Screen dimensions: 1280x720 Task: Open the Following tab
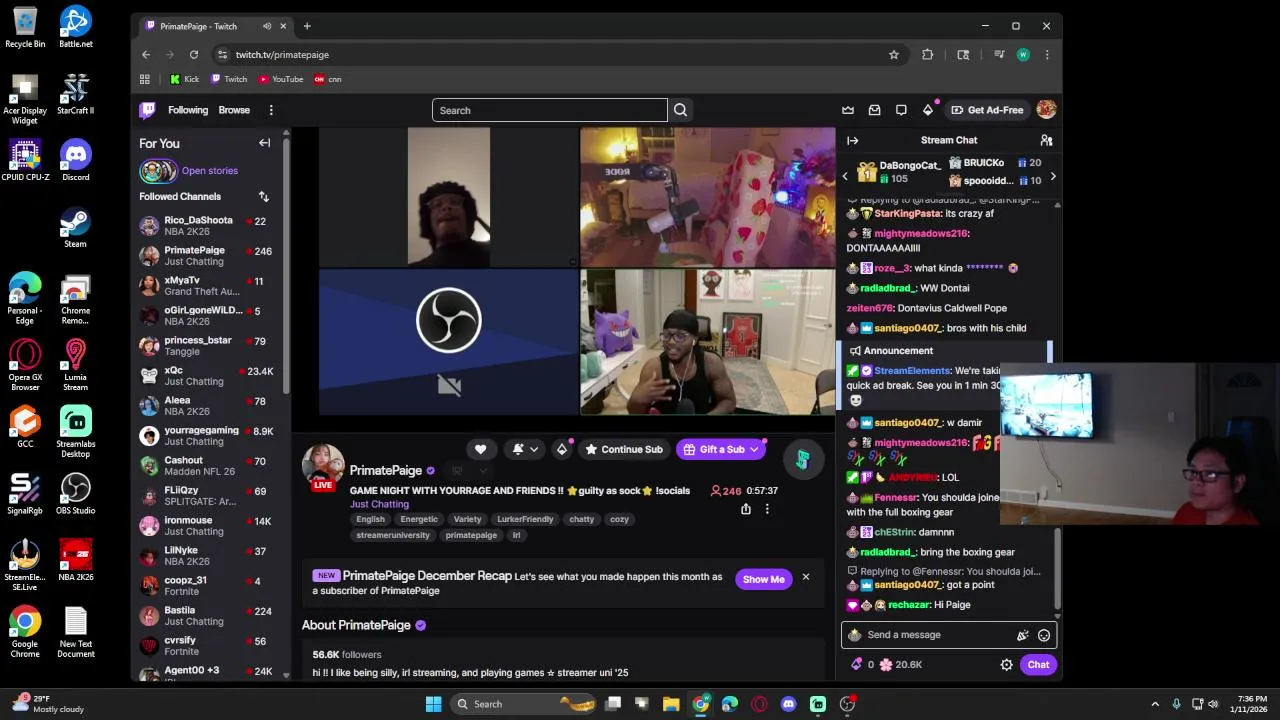point(188,110)
